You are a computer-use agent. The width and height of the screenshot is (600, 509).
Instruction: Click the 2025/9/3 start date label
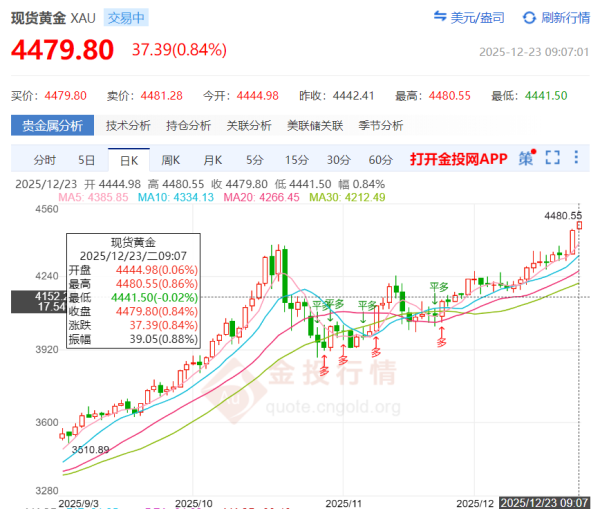pyautogui.click(x=78, y=503)
